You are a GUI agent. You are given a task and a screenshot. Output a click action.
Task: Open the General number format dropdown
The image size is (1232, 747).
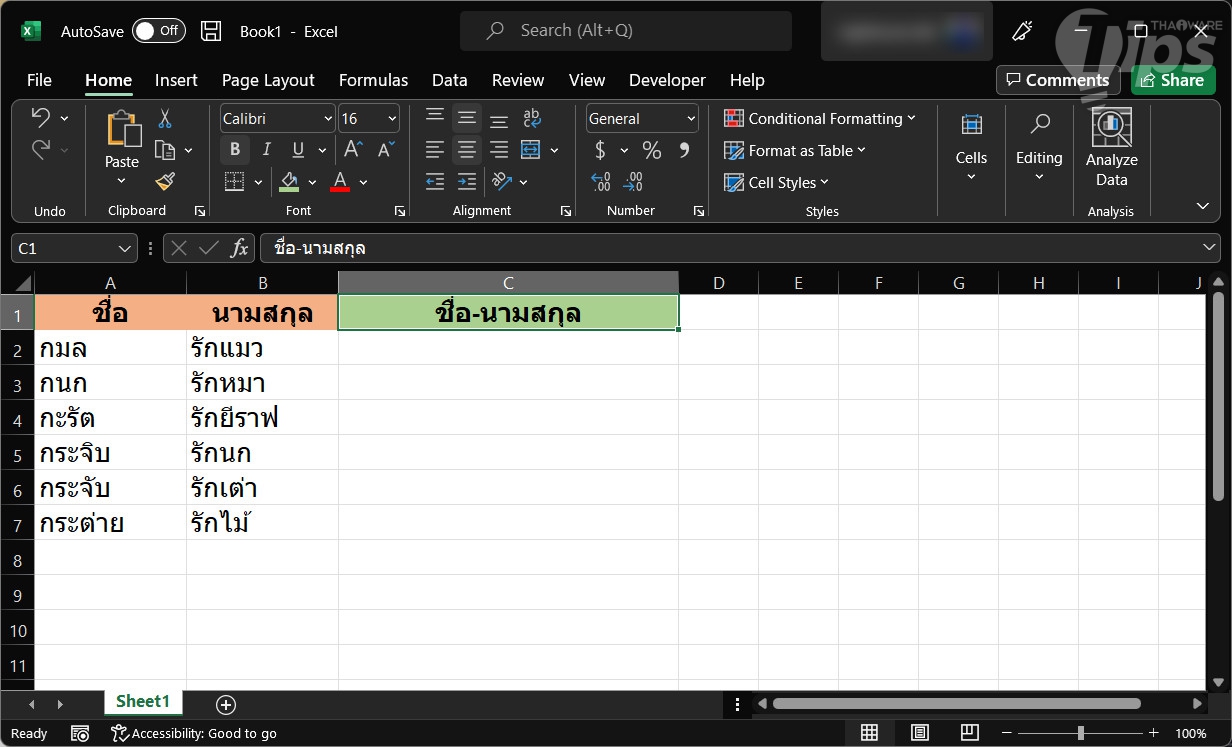click(x=691, y=119)
